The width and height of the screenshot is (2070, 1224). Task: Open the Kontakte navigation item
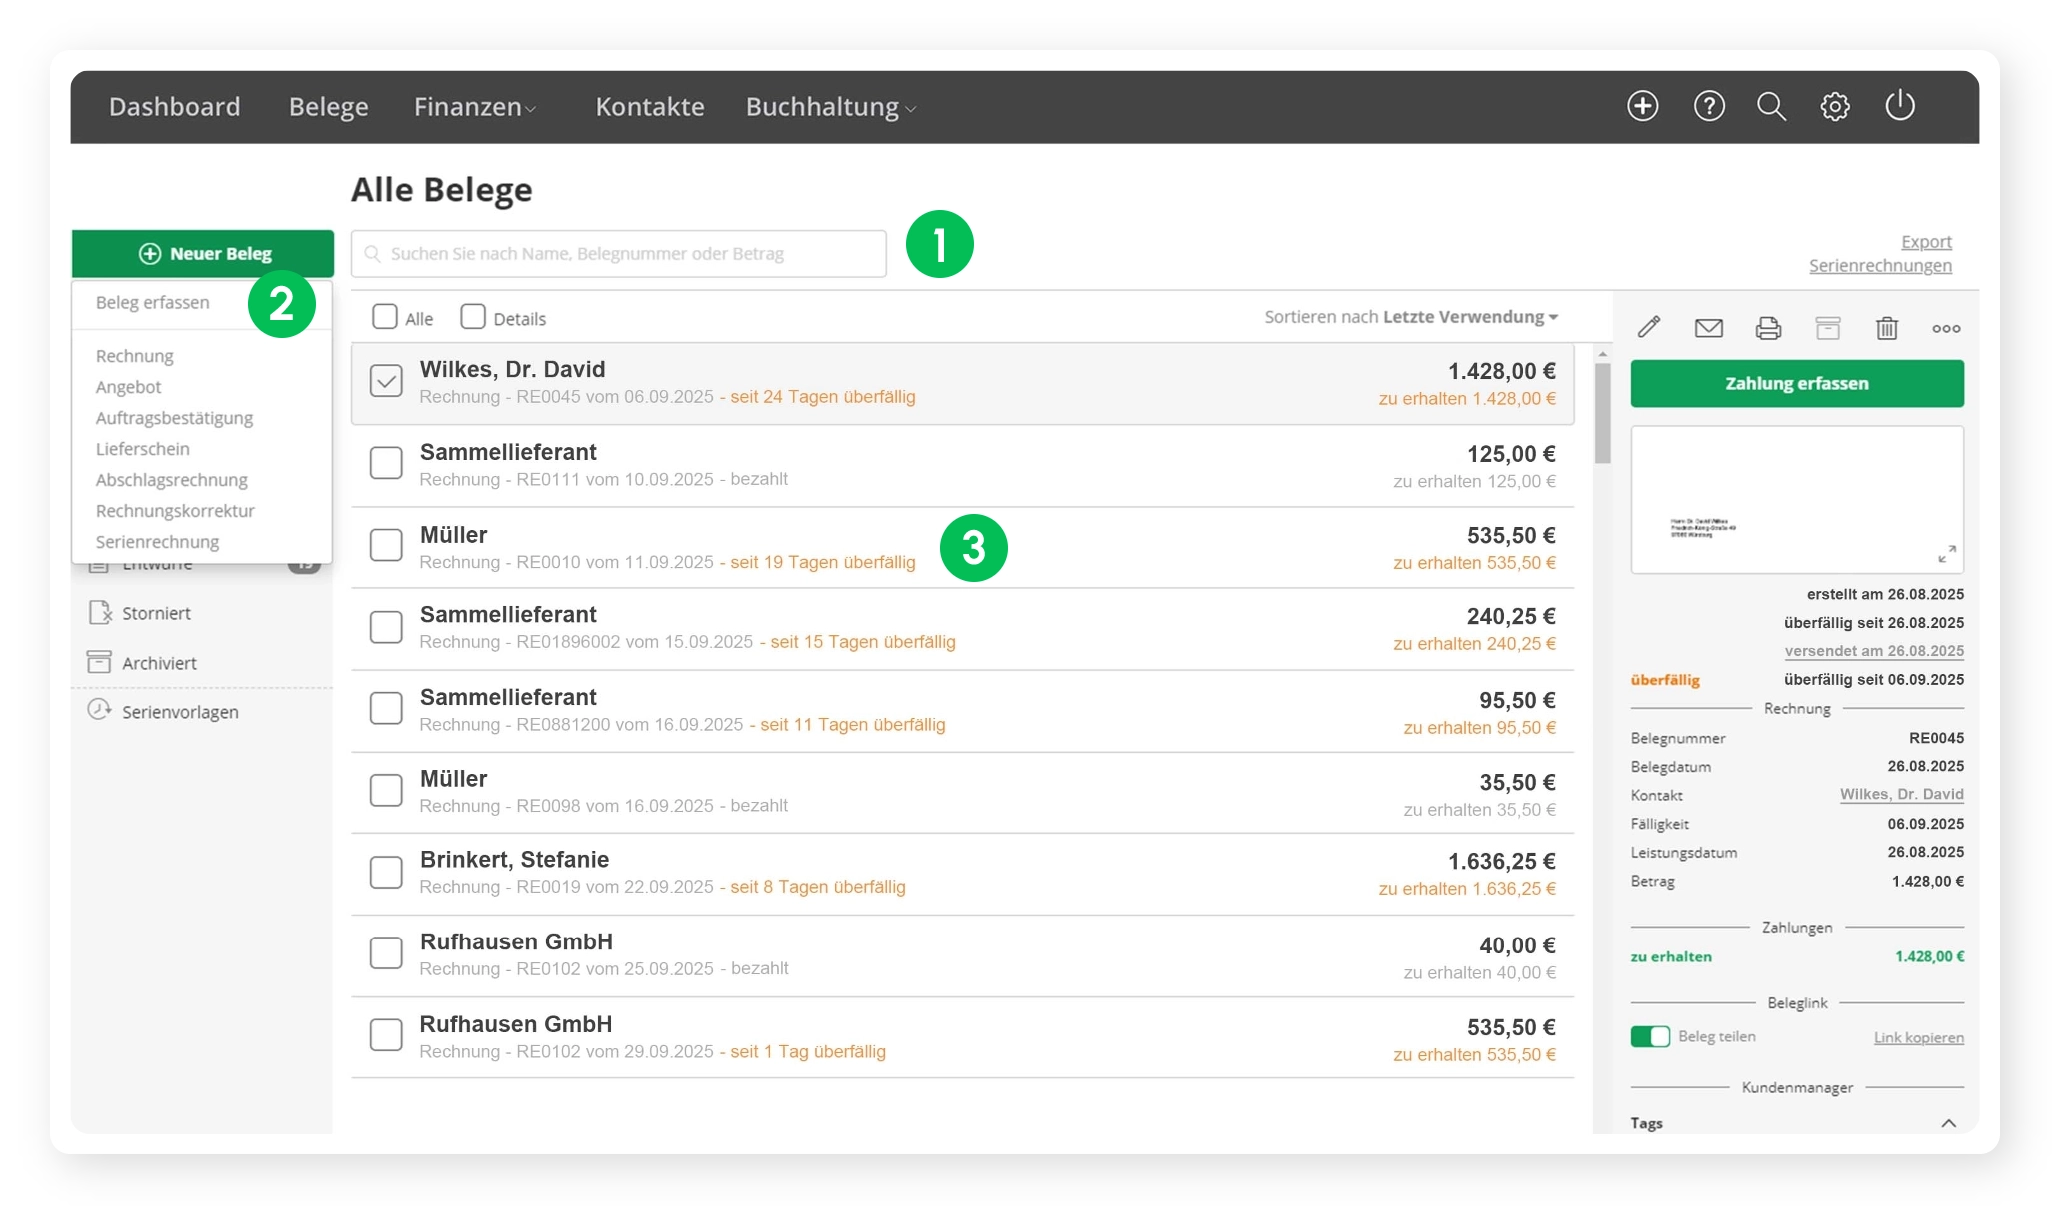point(649,107)
